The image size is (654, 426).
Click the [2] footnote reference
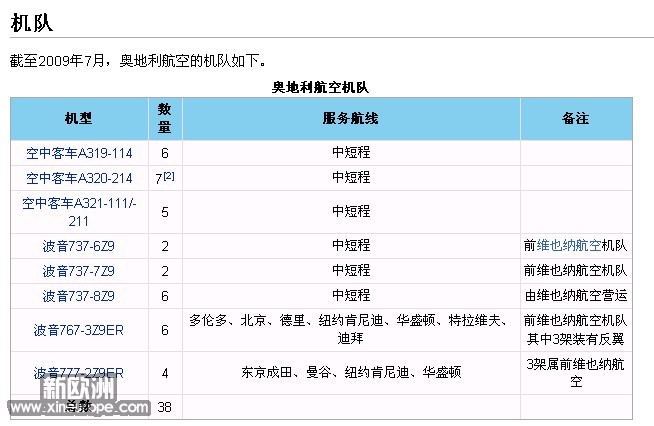point(169,176)
